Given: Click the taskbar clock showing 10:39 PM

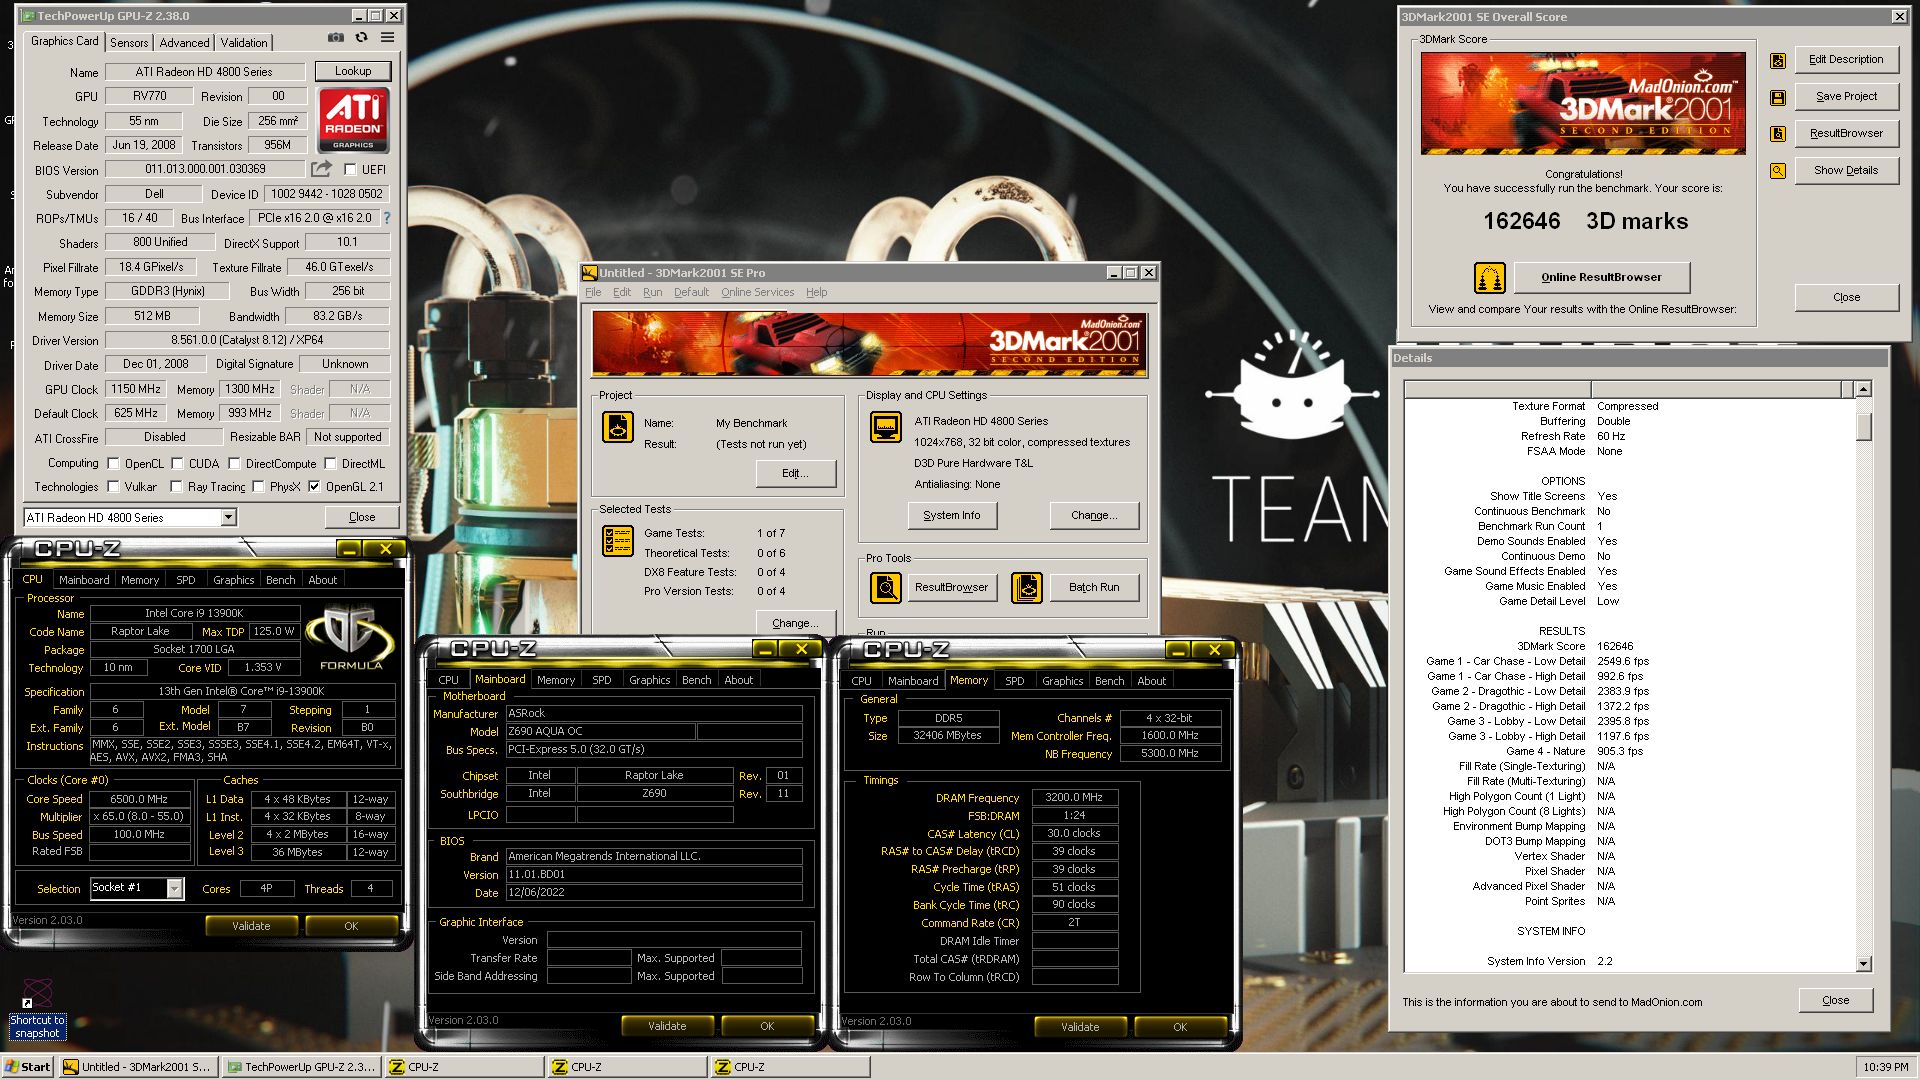Looking at the screenshot, I should point(1886,1067).
